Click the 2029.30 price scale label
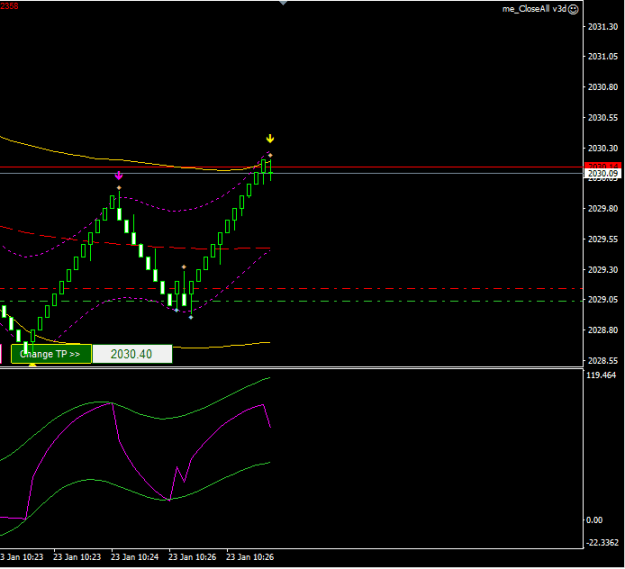 603,270
